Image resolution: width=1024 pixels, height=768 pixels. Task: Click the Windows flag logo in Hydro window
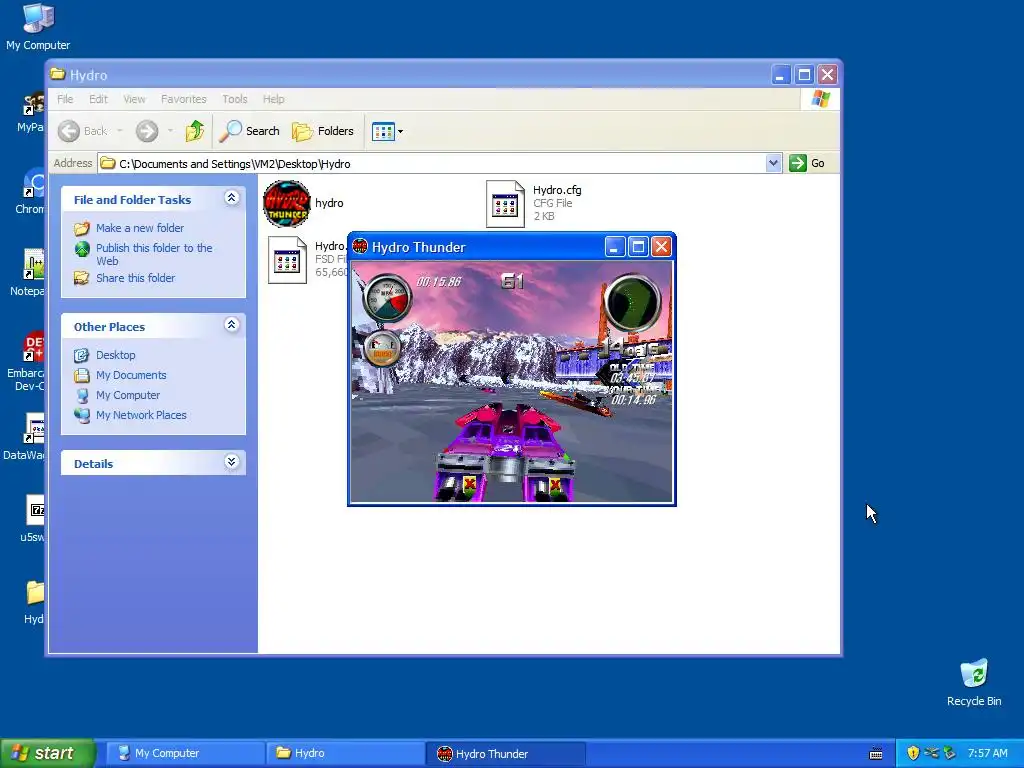[x=820, y=99]
